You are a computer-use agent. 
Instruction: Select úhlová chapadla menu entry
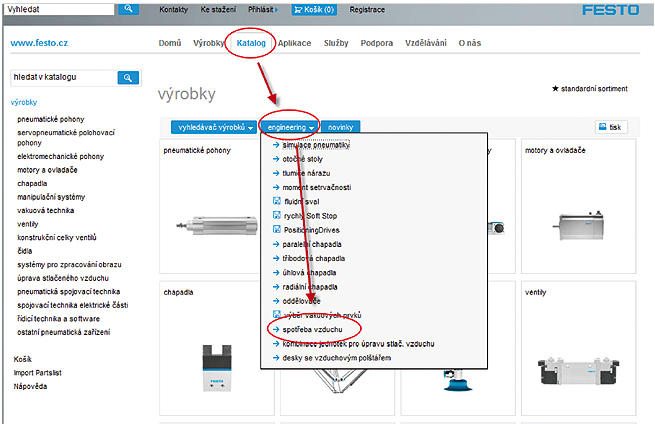305,273
